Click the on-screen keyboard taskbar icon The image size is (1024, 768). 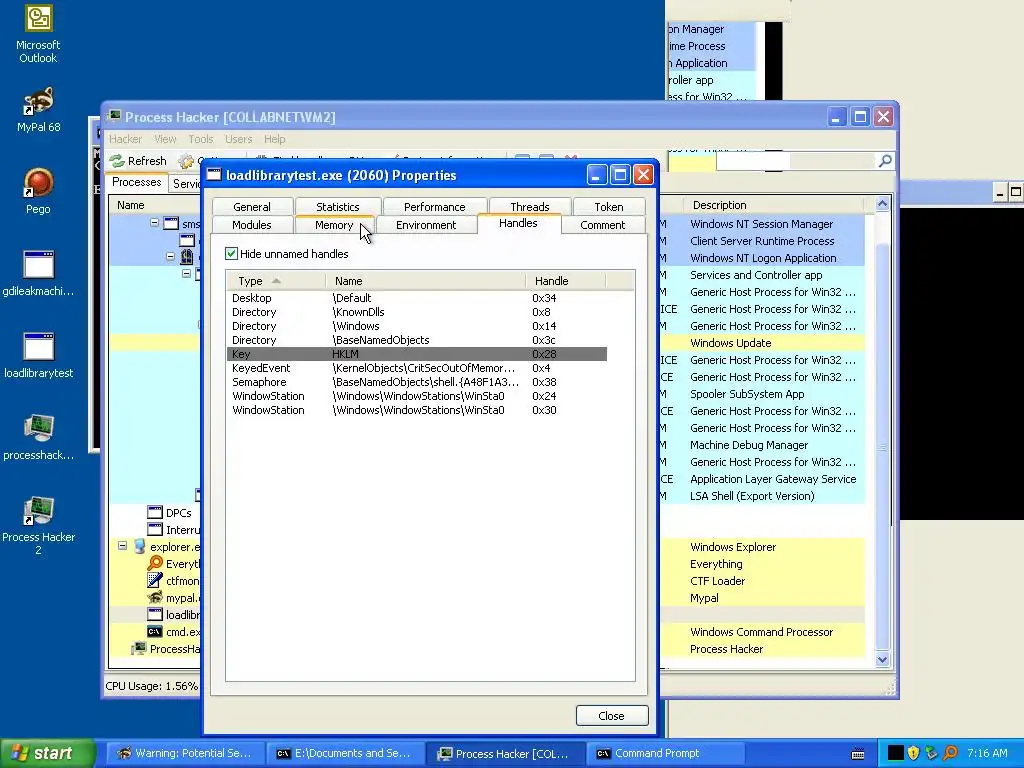(858, 754)
